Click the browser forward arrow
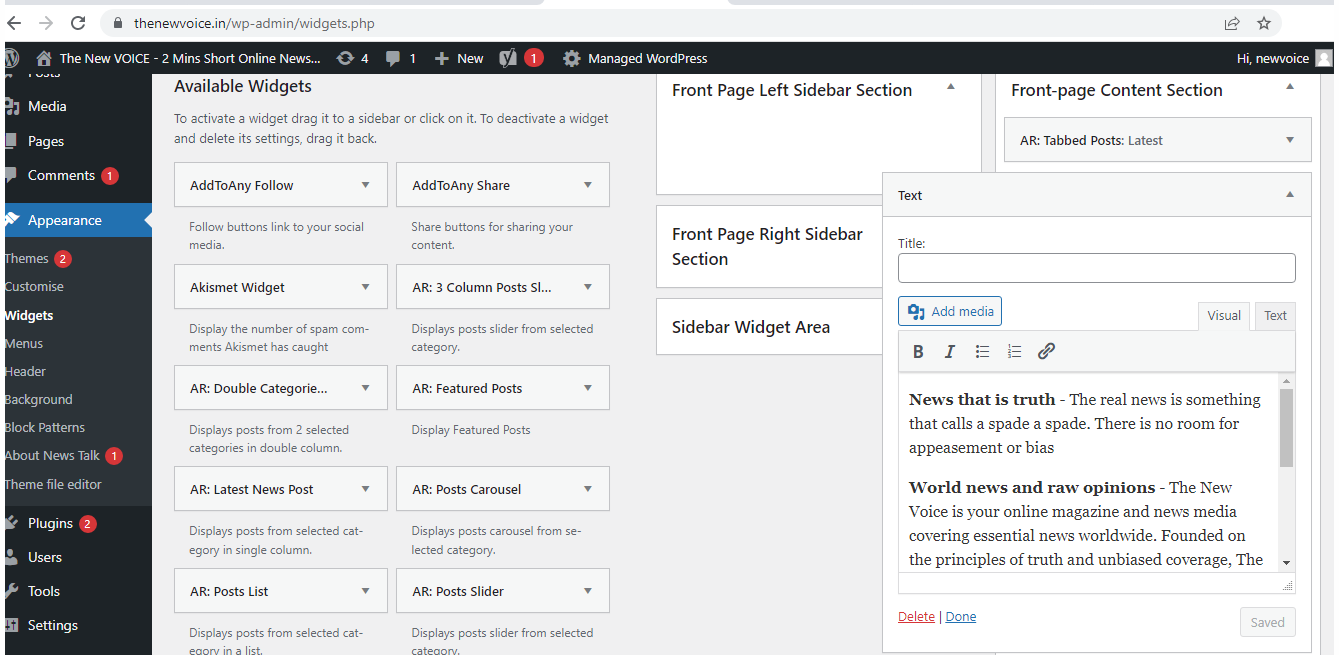1339x655 pixels. pyautogui.click(x=45, y=23)
